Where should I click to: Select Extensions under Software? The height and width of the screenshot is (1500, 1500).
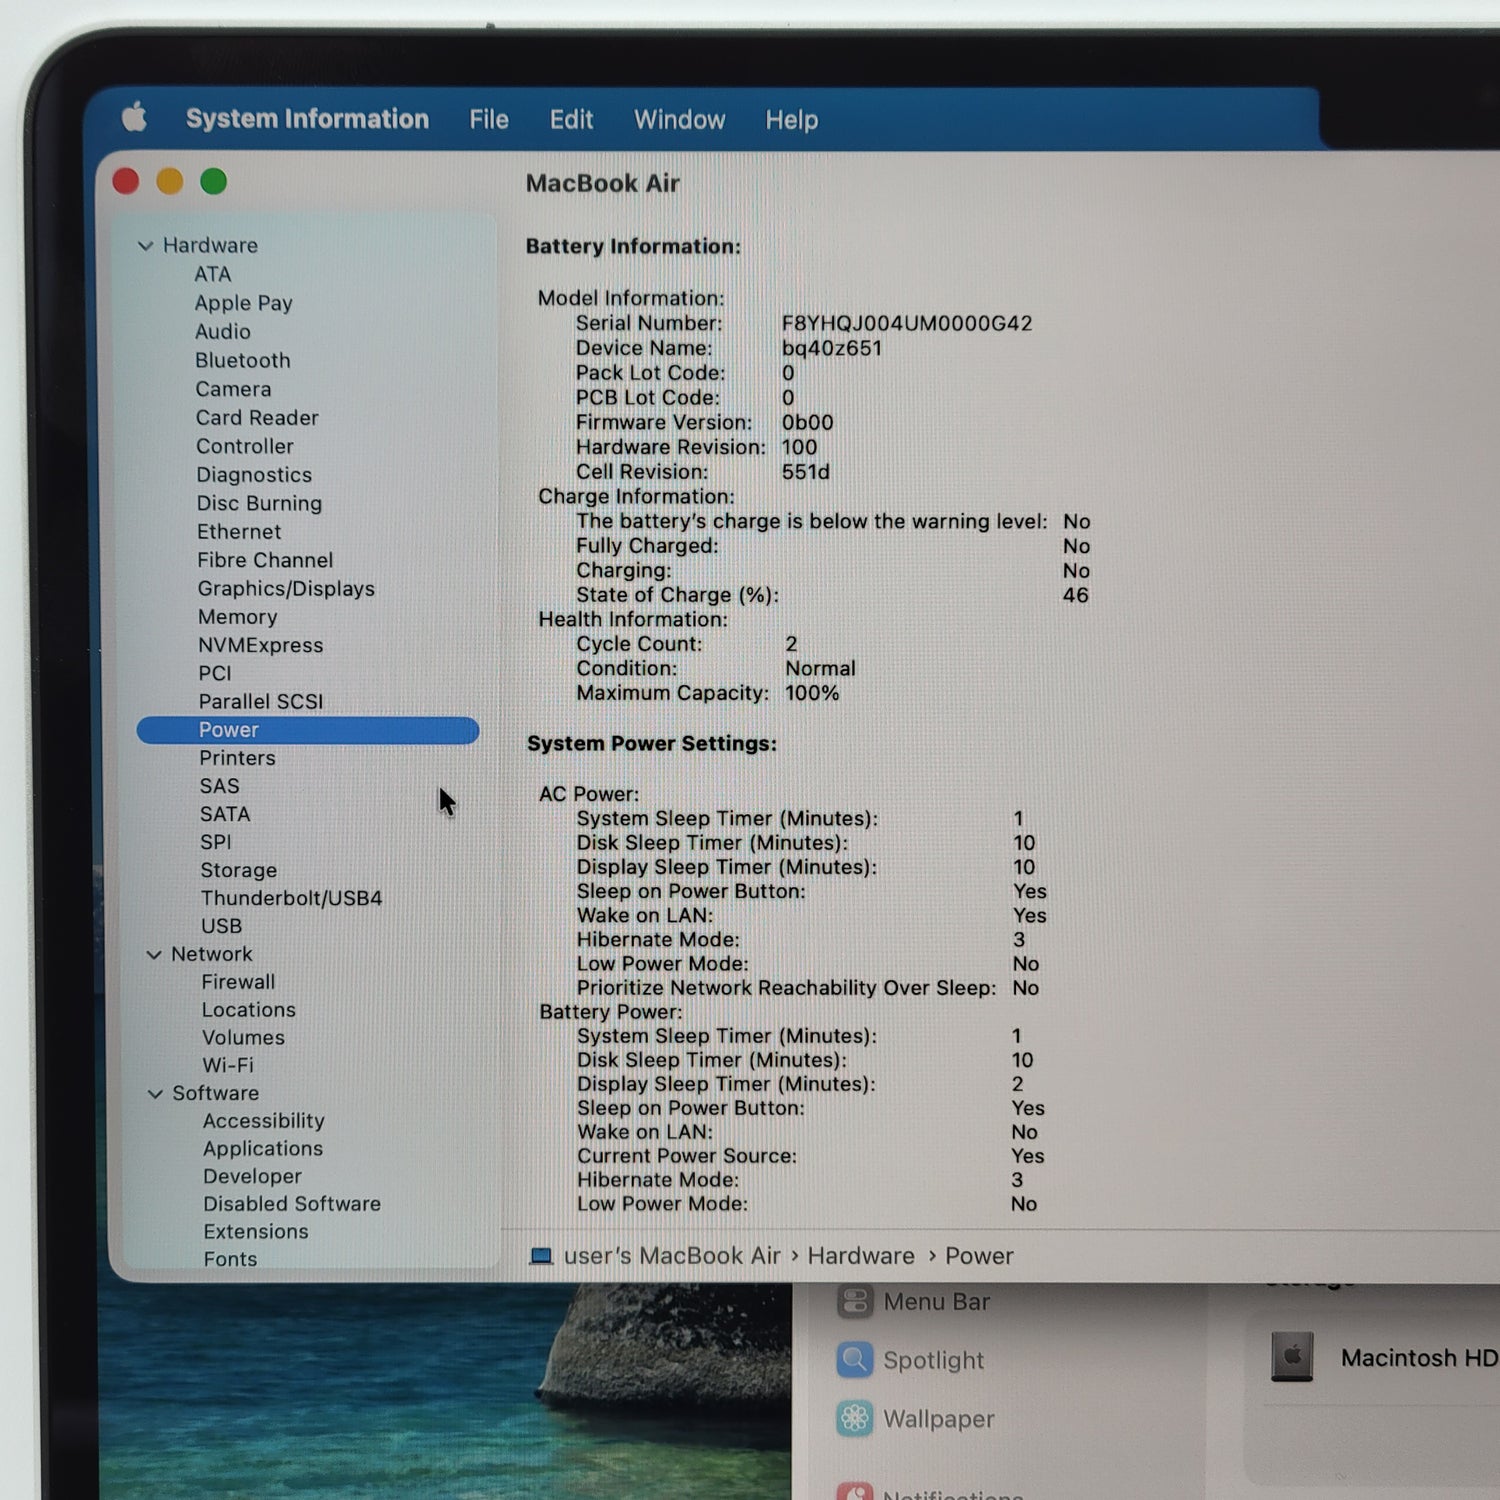(x=256, y=1232)
